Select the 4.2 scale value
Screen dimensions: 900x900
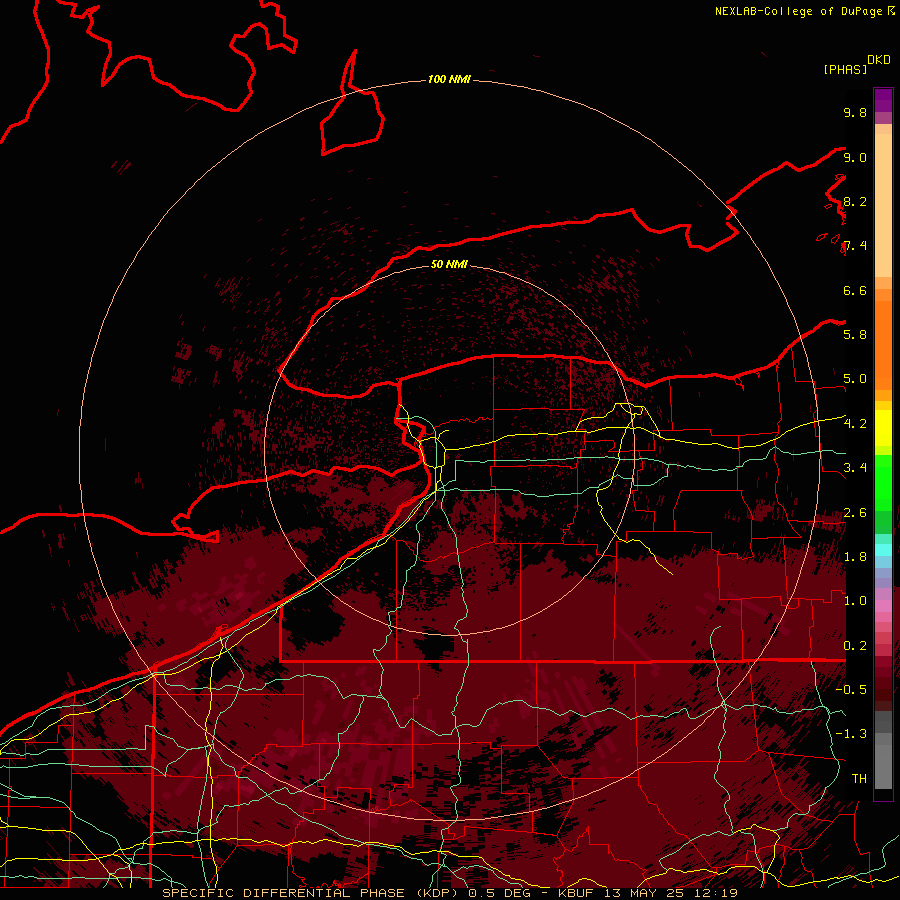(855, 424)
